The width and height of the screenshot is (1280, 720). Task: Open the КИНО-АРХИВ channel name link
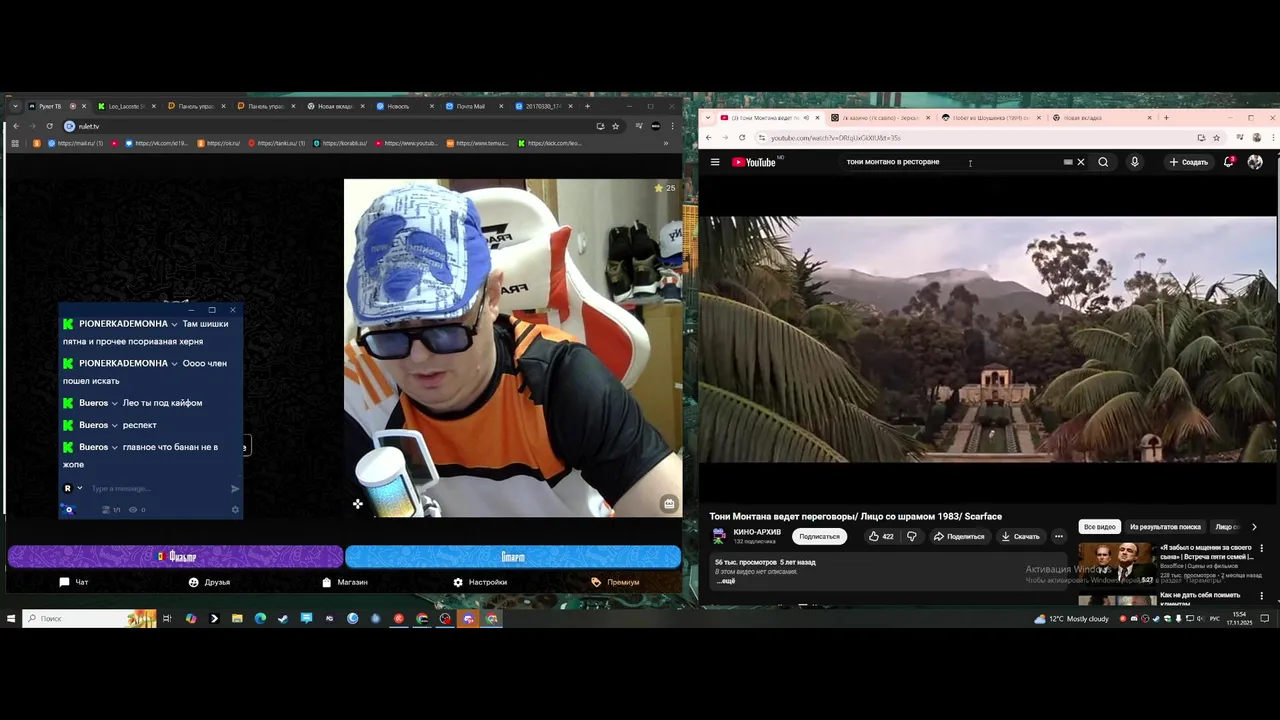757,532
